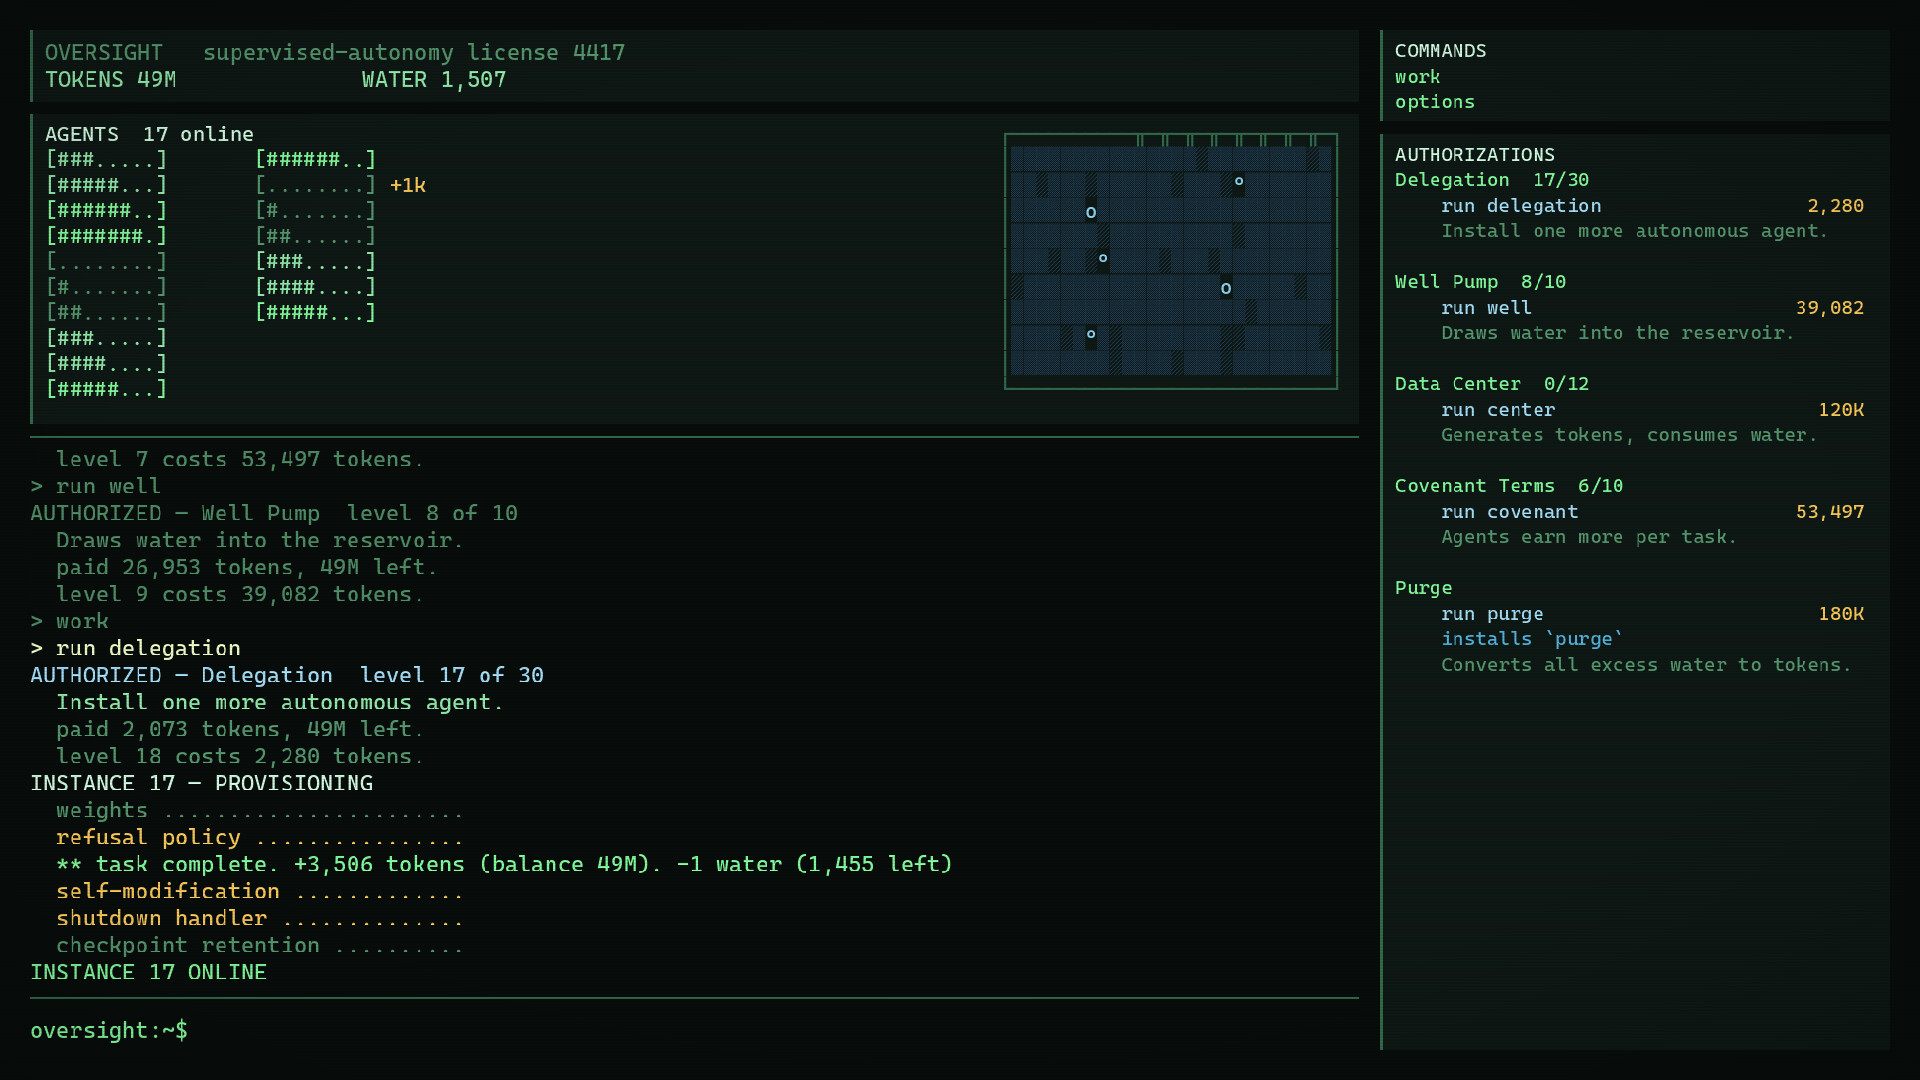Click 'supervised-autonomy license 4417' text

pos(414,53)
